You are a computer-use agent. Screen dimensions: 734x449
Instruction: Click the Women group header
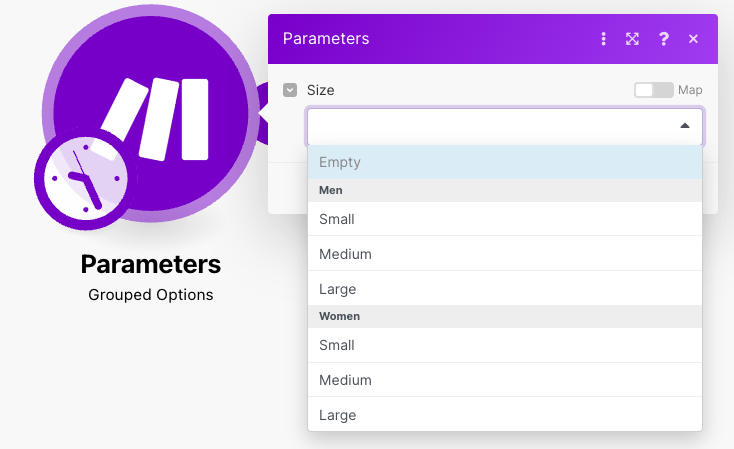coord(505,317)
